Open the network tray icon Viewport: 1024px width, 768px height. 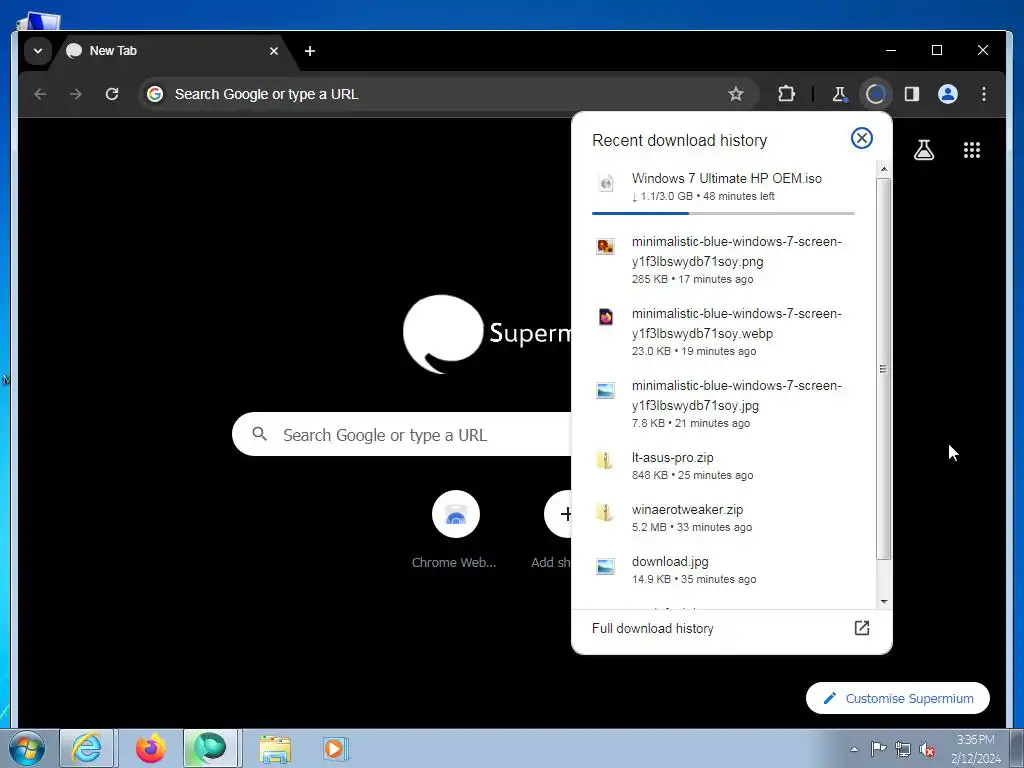click(x=903, y=749)
